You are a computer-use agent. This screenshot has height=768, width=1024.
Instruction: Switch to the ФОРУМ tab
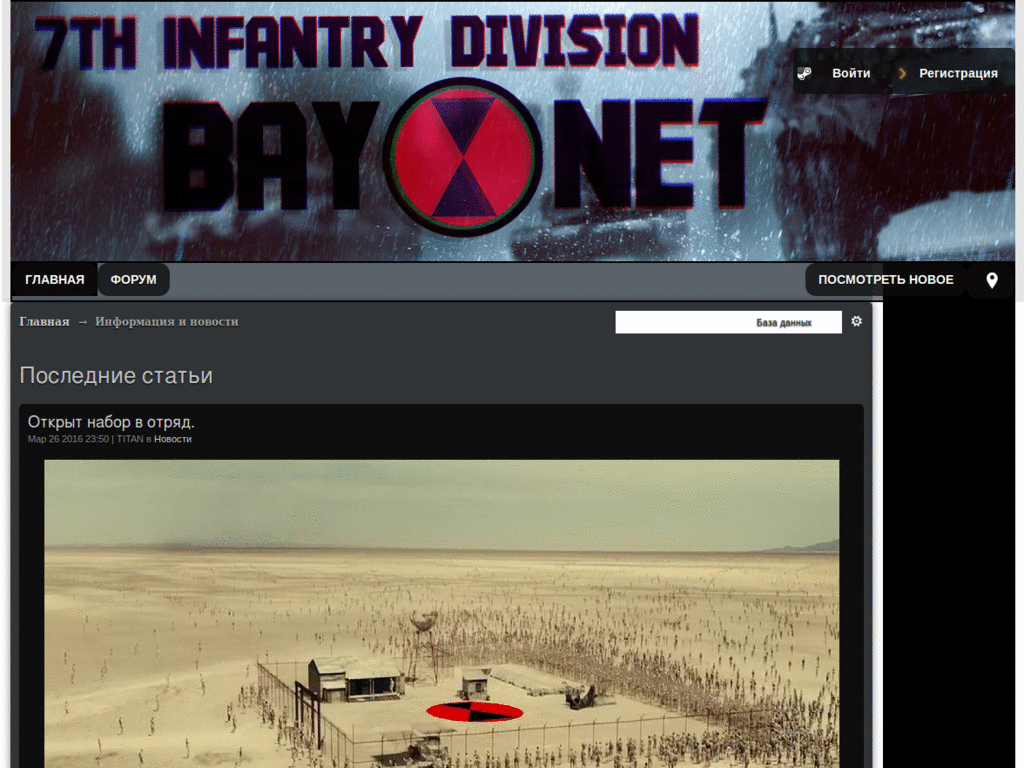tap(133, 280)
